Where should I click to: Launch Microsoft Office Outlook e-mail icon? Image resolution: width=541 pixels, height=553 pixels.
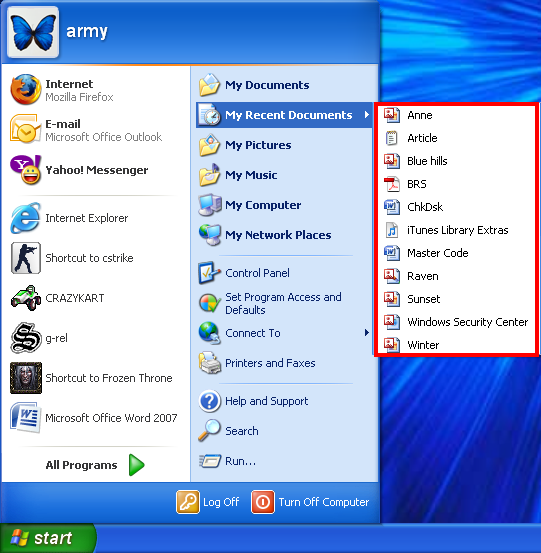pyautogui.click(x=25, y=129)
